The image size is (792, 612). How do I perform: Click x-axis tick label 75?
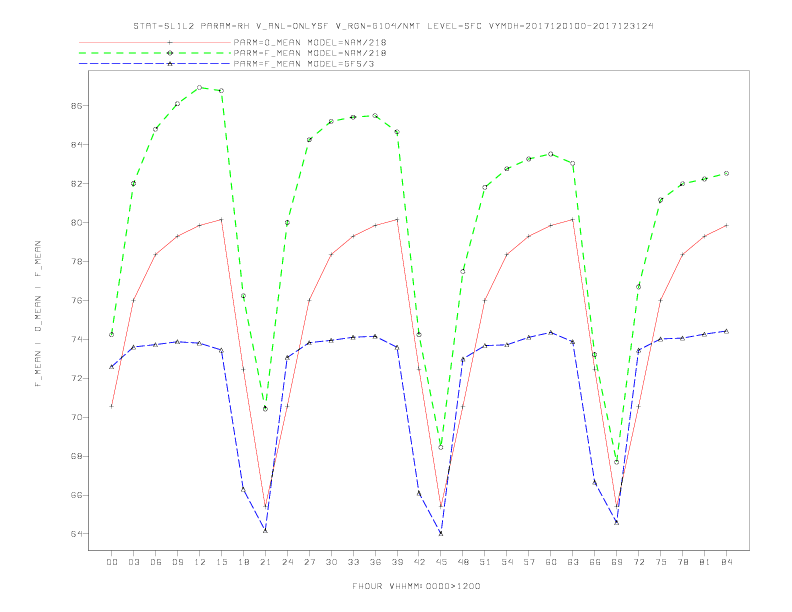pyautogui.click(x=661, y=562)
